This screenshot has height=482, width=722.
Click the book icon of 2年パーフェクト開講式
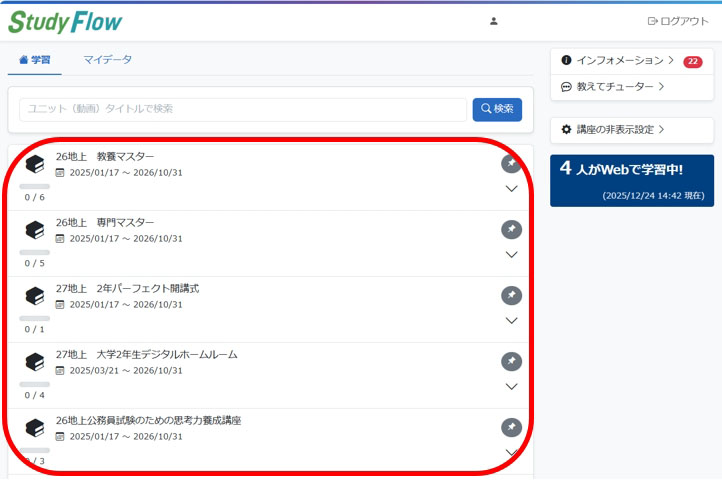tap(35, 296)
